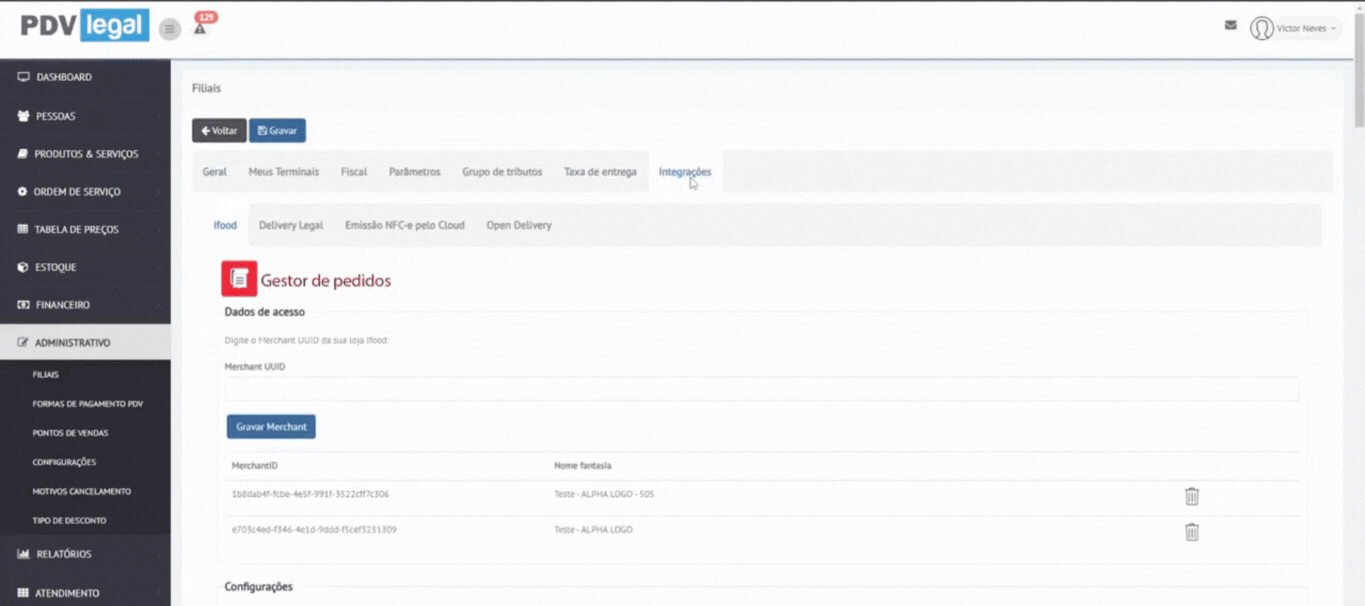Delete the second Teste - ALPHA LOGO merchant
This screenshot has height=606, width=1365.
point(1191,532)
